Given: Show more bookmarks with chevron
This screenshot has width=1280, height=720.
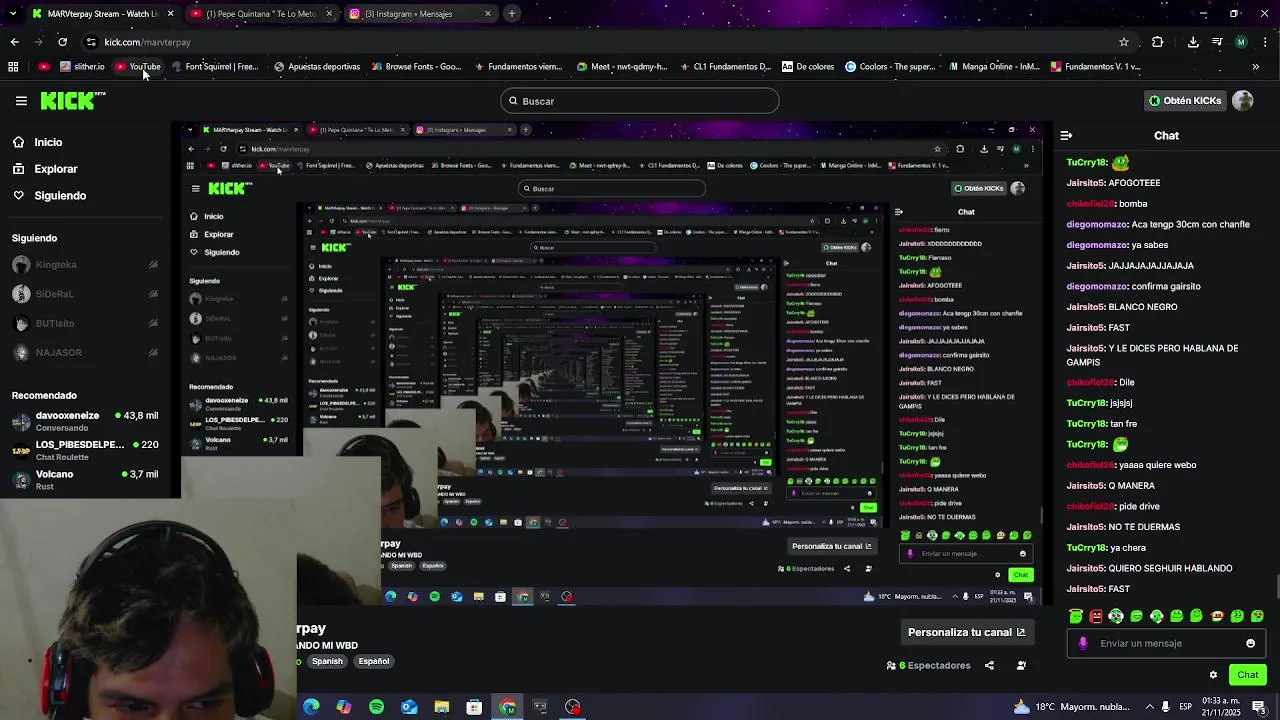Looking at the screenshot, I should [1256, 67].
